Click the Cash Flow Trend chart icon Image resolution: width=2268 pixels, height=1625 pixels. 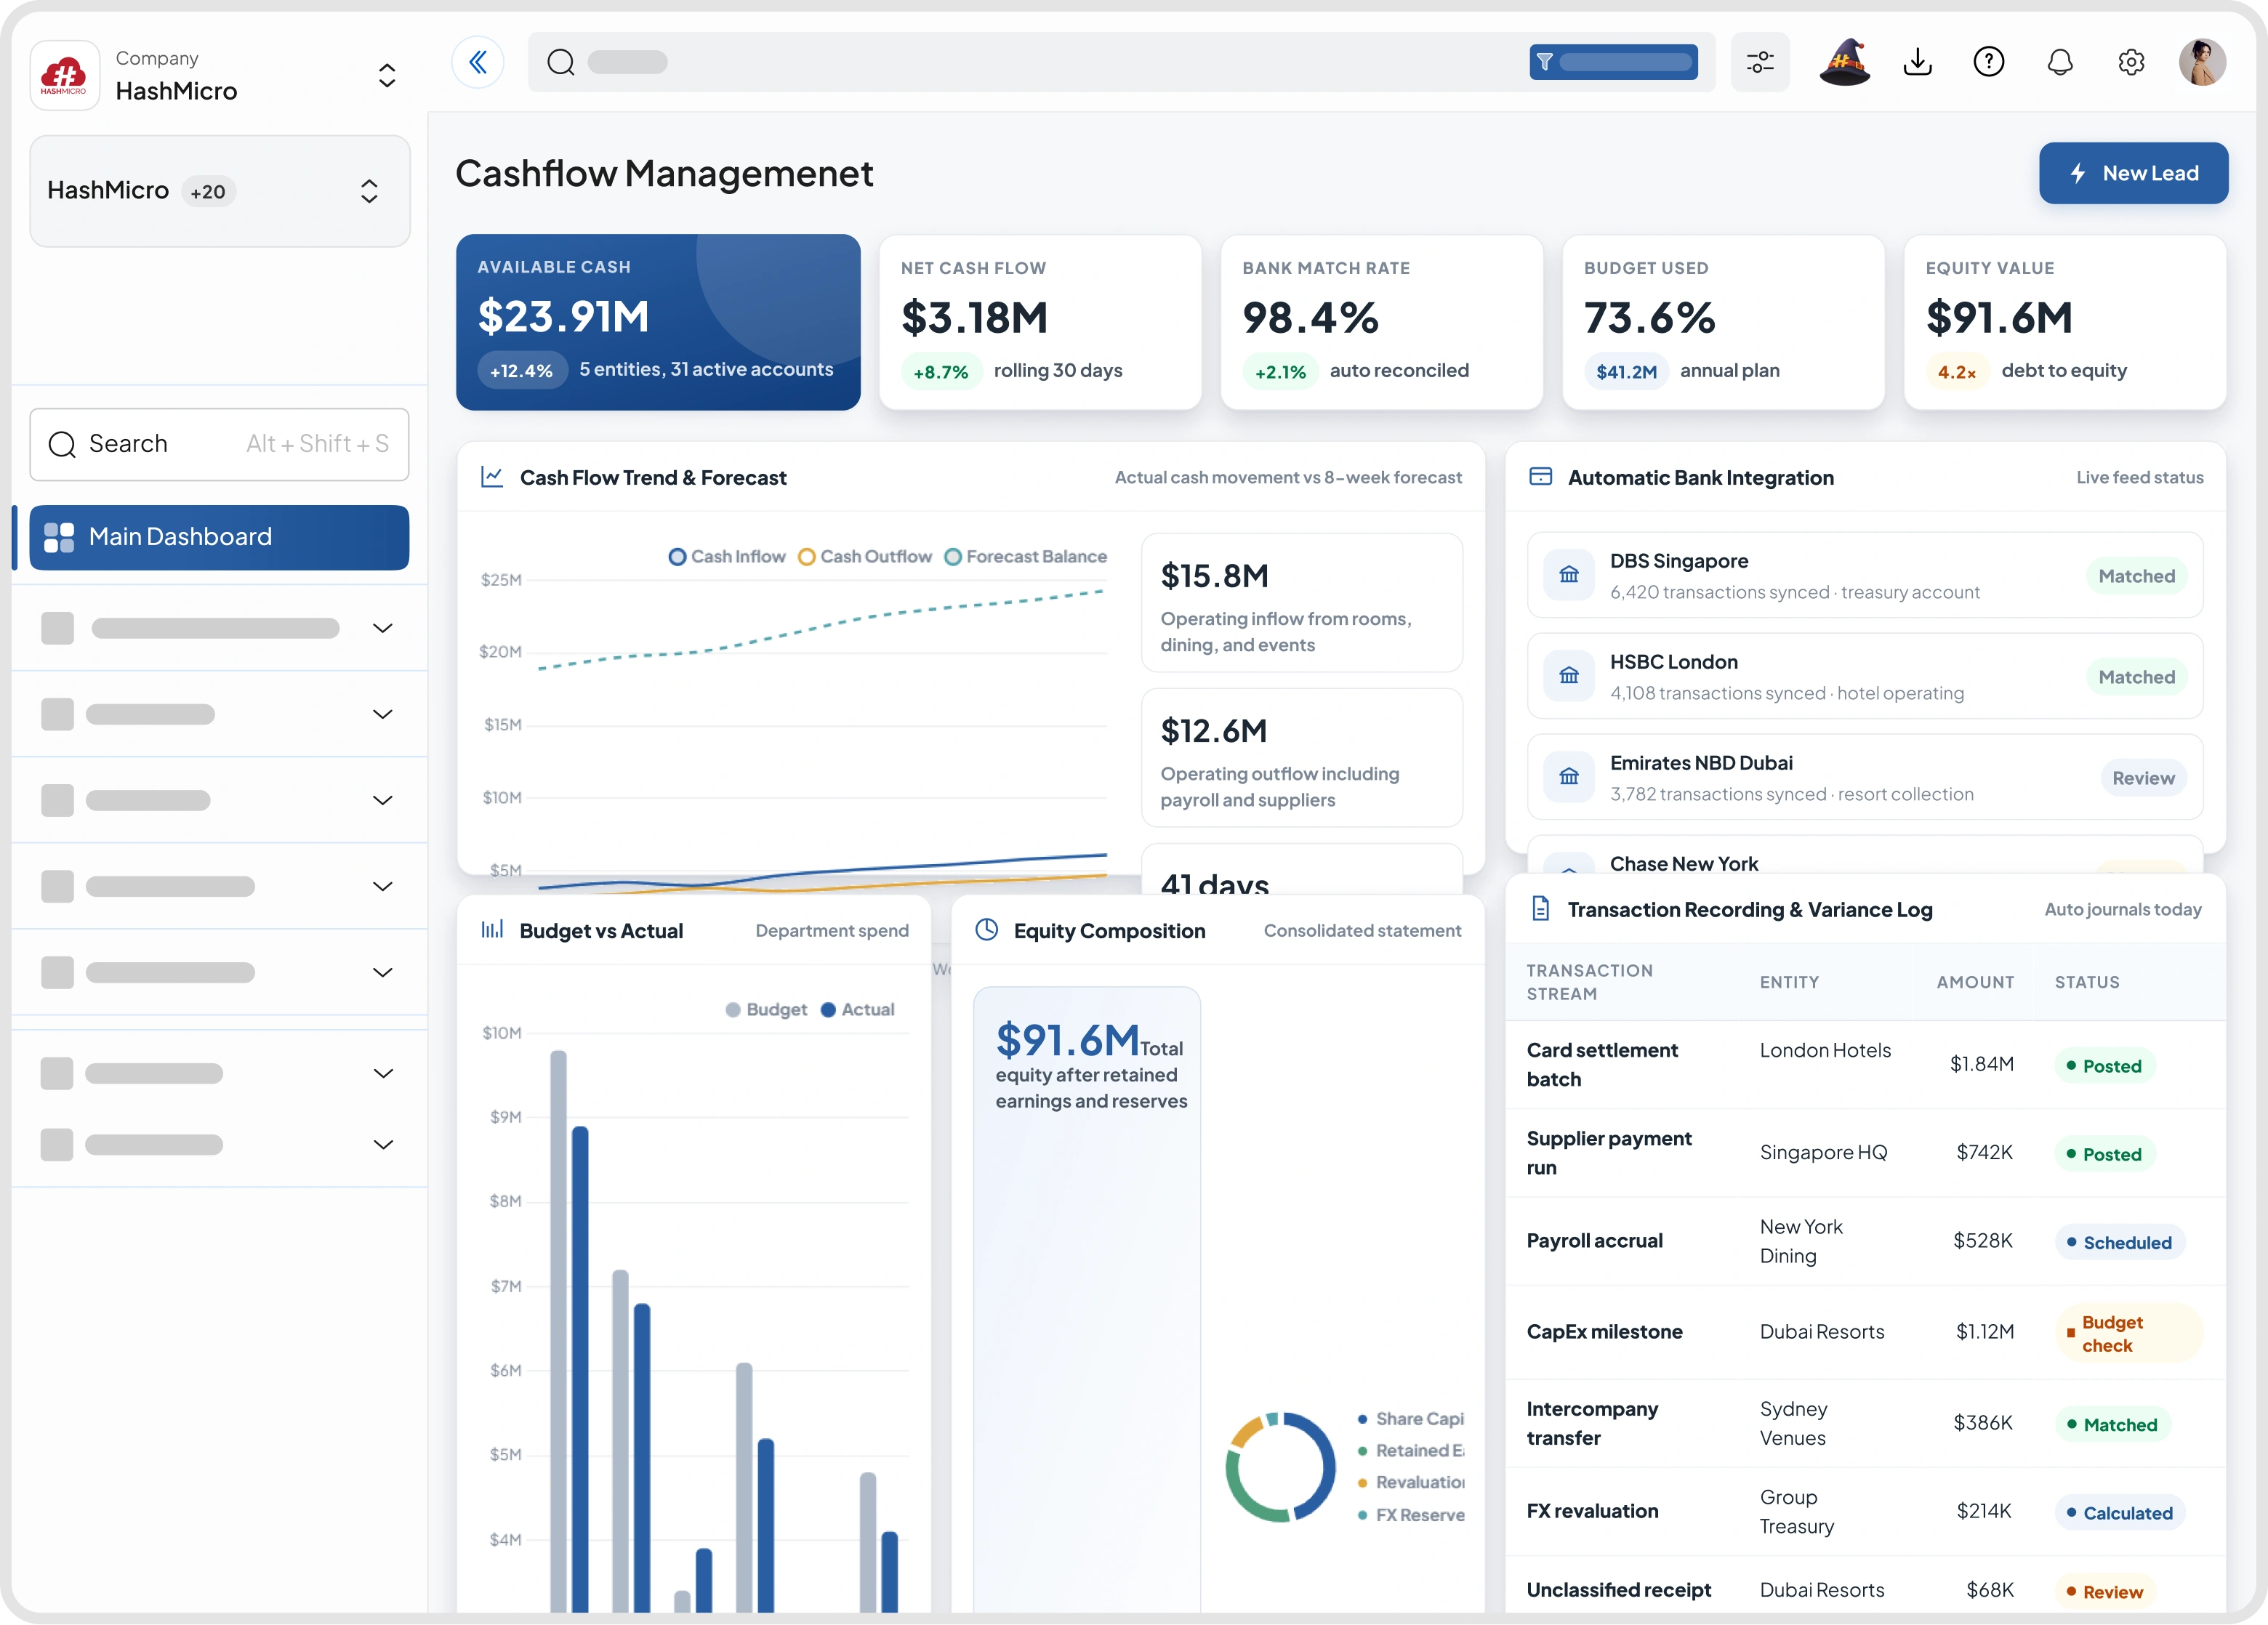(x=491, y=477)
